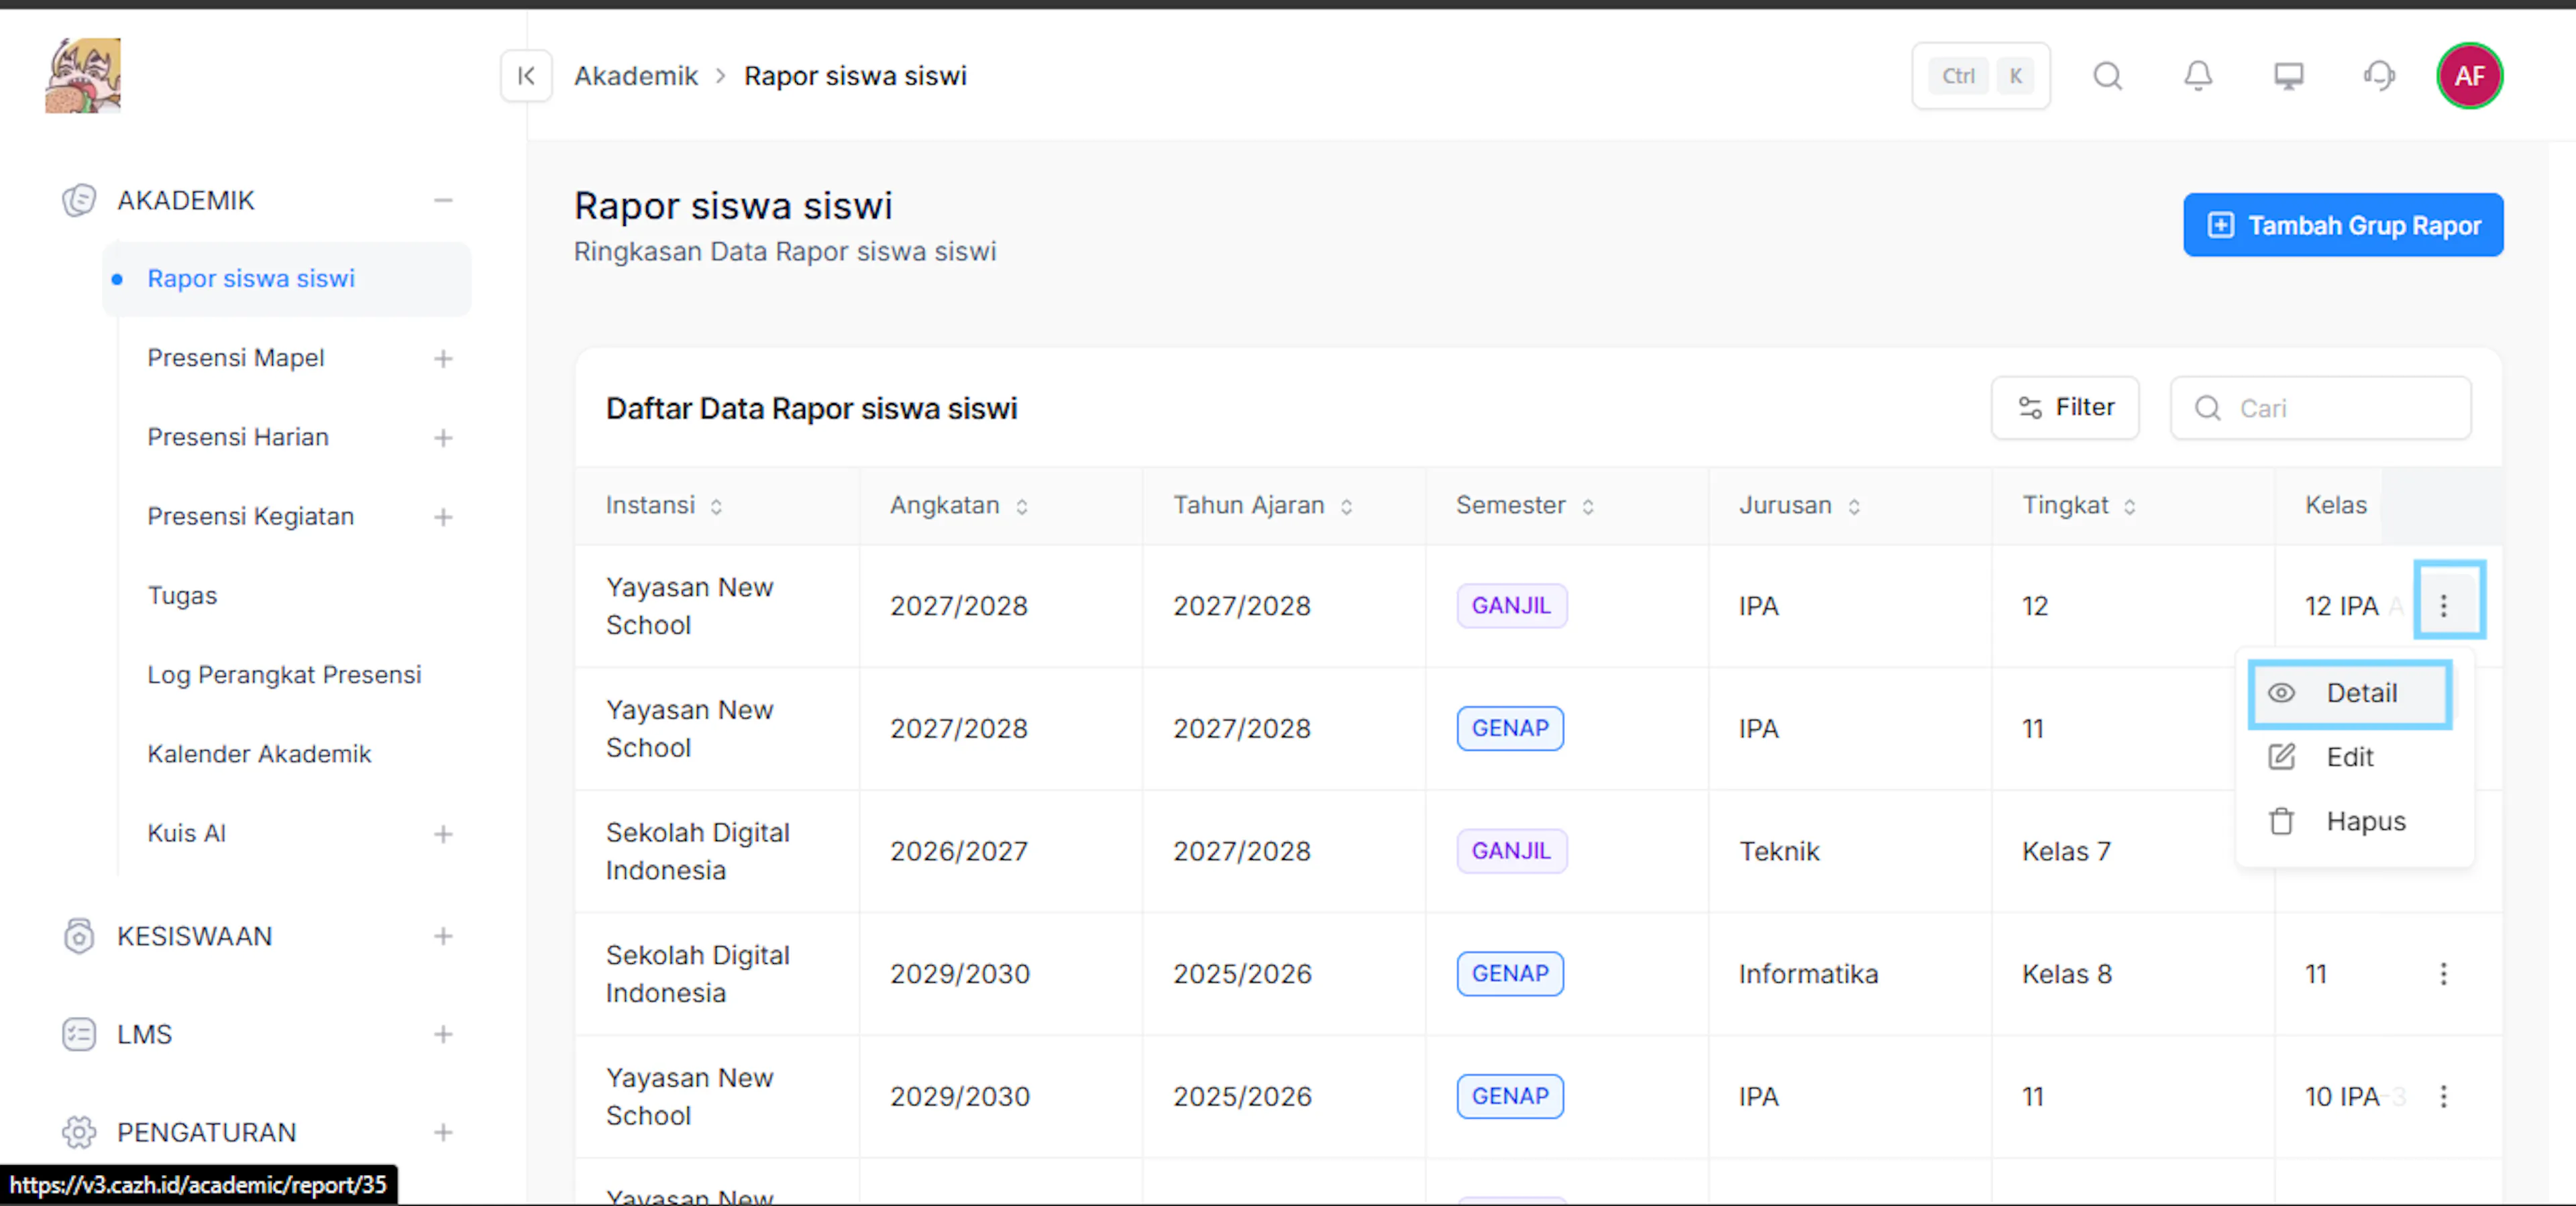Open the notifications bell
Screen dimensions: 2576x1206
[x=2197, y=76]
